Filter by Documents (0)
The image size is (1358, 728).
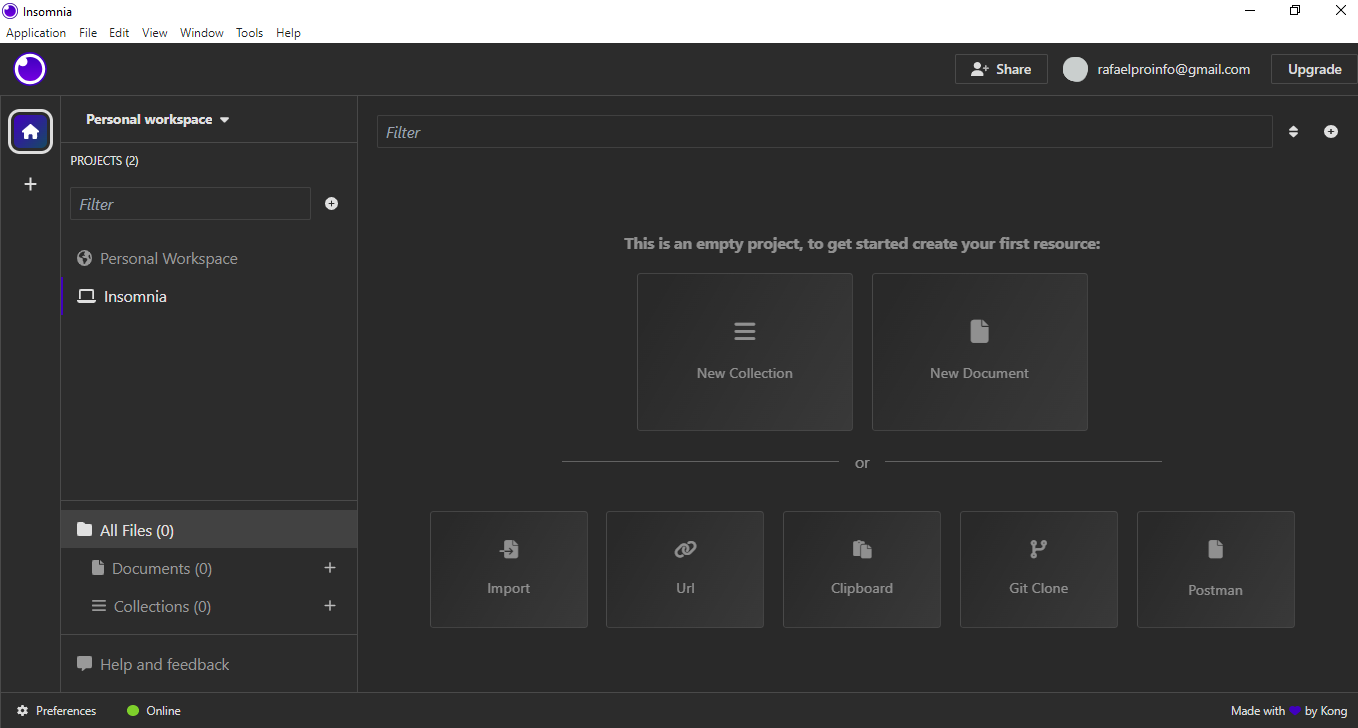[x=152, y=568]
